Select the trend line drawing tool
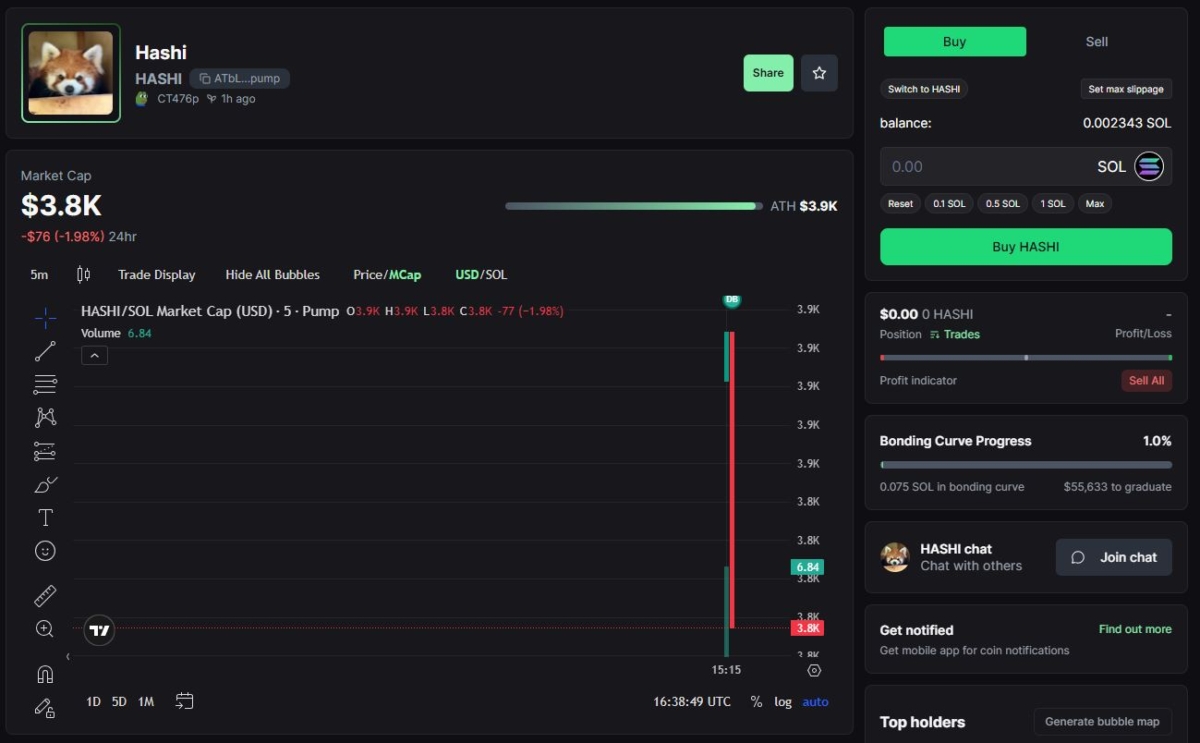Viewport: 1200px width, 743px height. coord(45,351)
